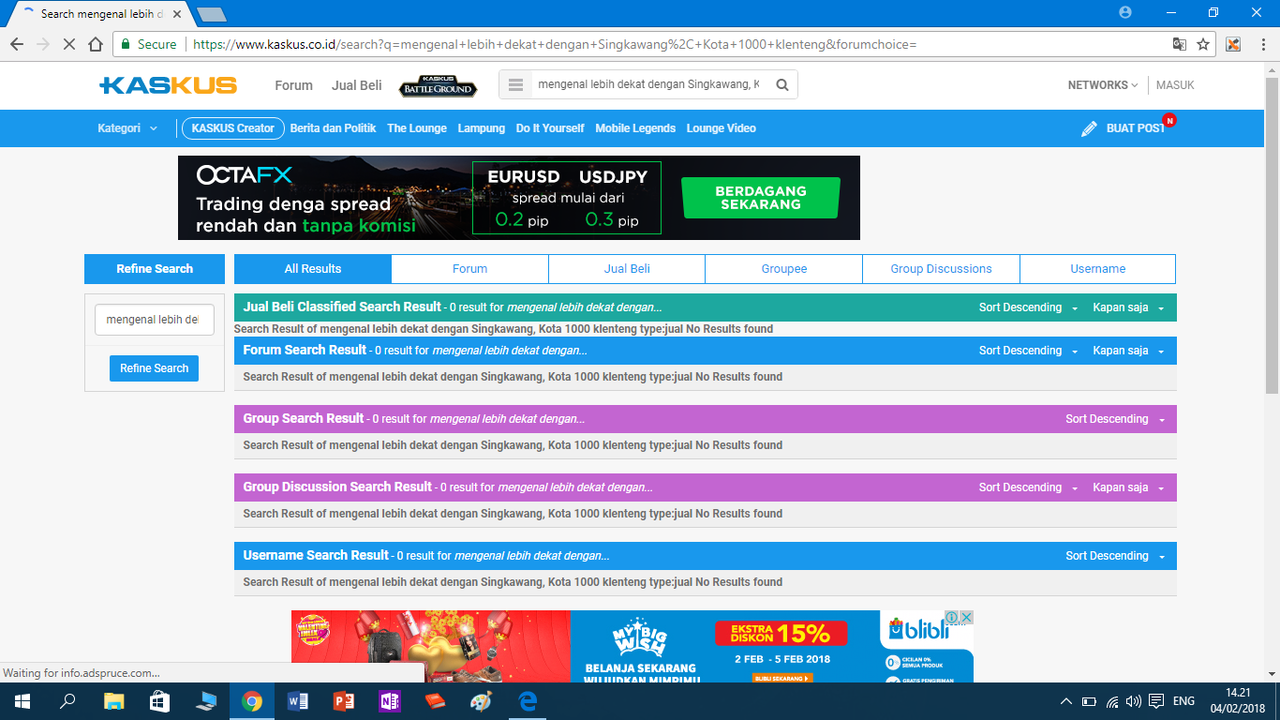Switch to PowerPoint in taskbar

click(x=344, y=701)
